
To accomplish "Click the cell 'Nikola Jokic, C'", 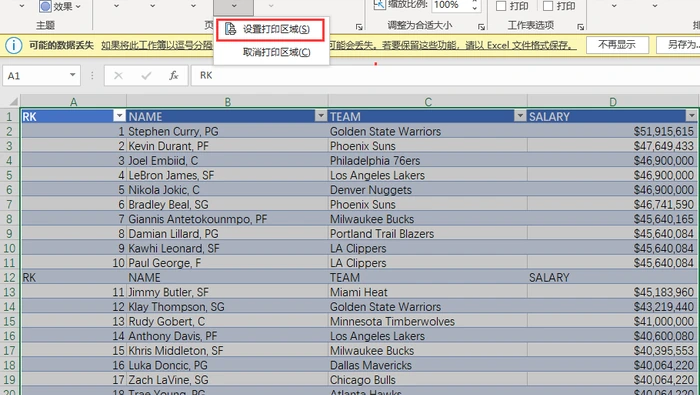I will point(227,190).
